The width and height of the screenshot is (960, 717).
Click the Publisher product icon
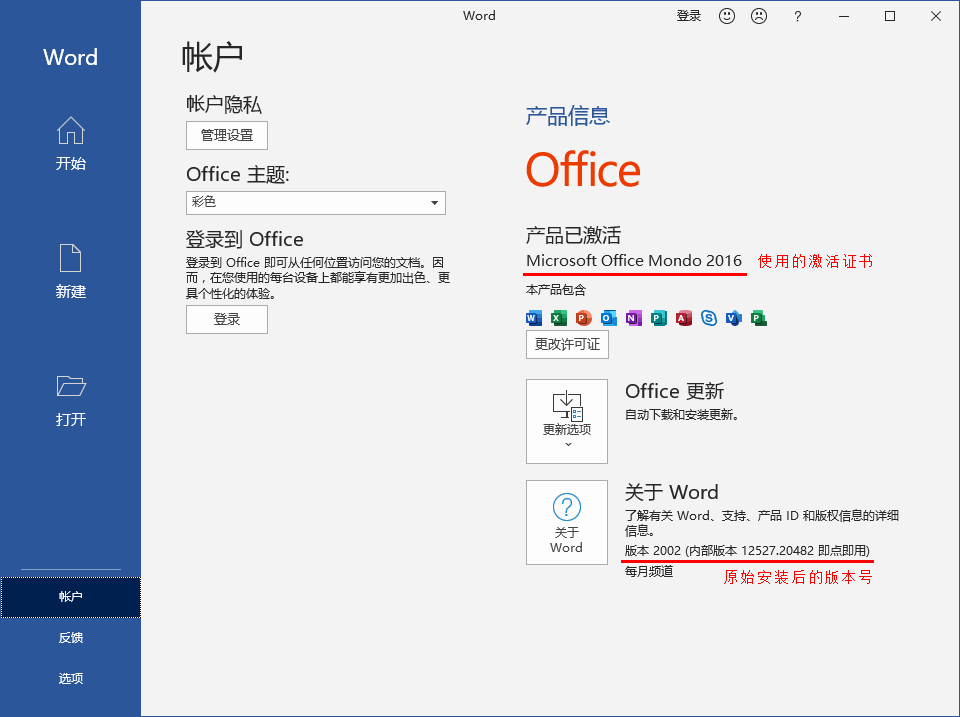click(x=659, y=318)
